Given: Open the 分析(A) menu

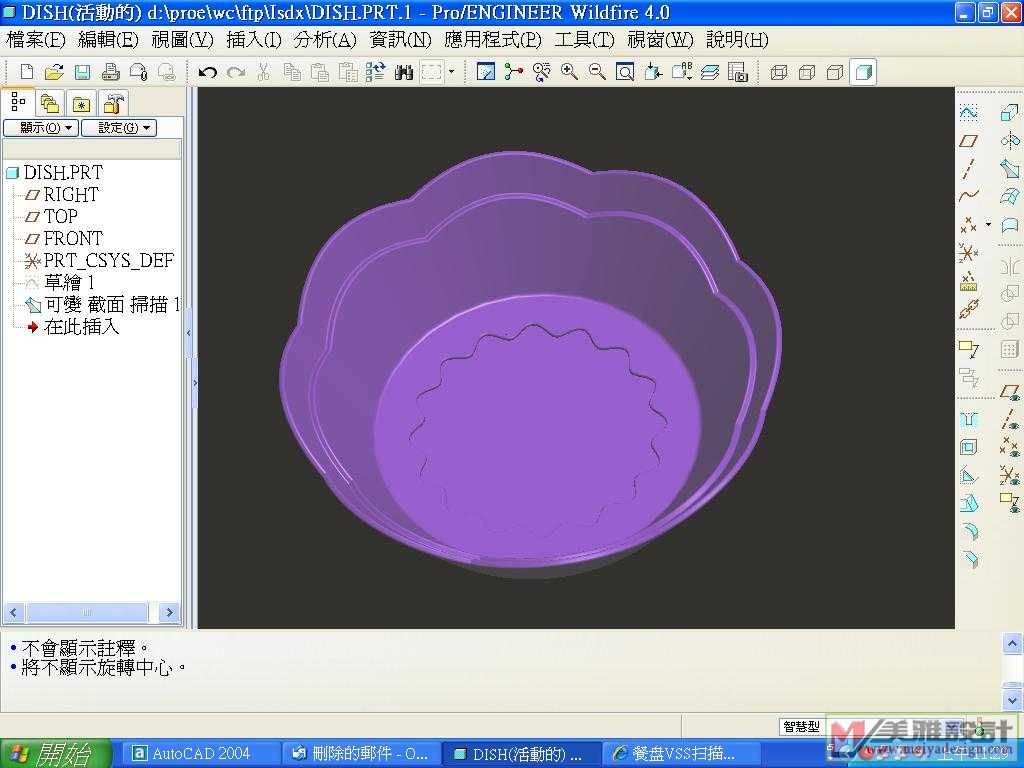Looking at the screenshot, I should (x=325, y=40).
